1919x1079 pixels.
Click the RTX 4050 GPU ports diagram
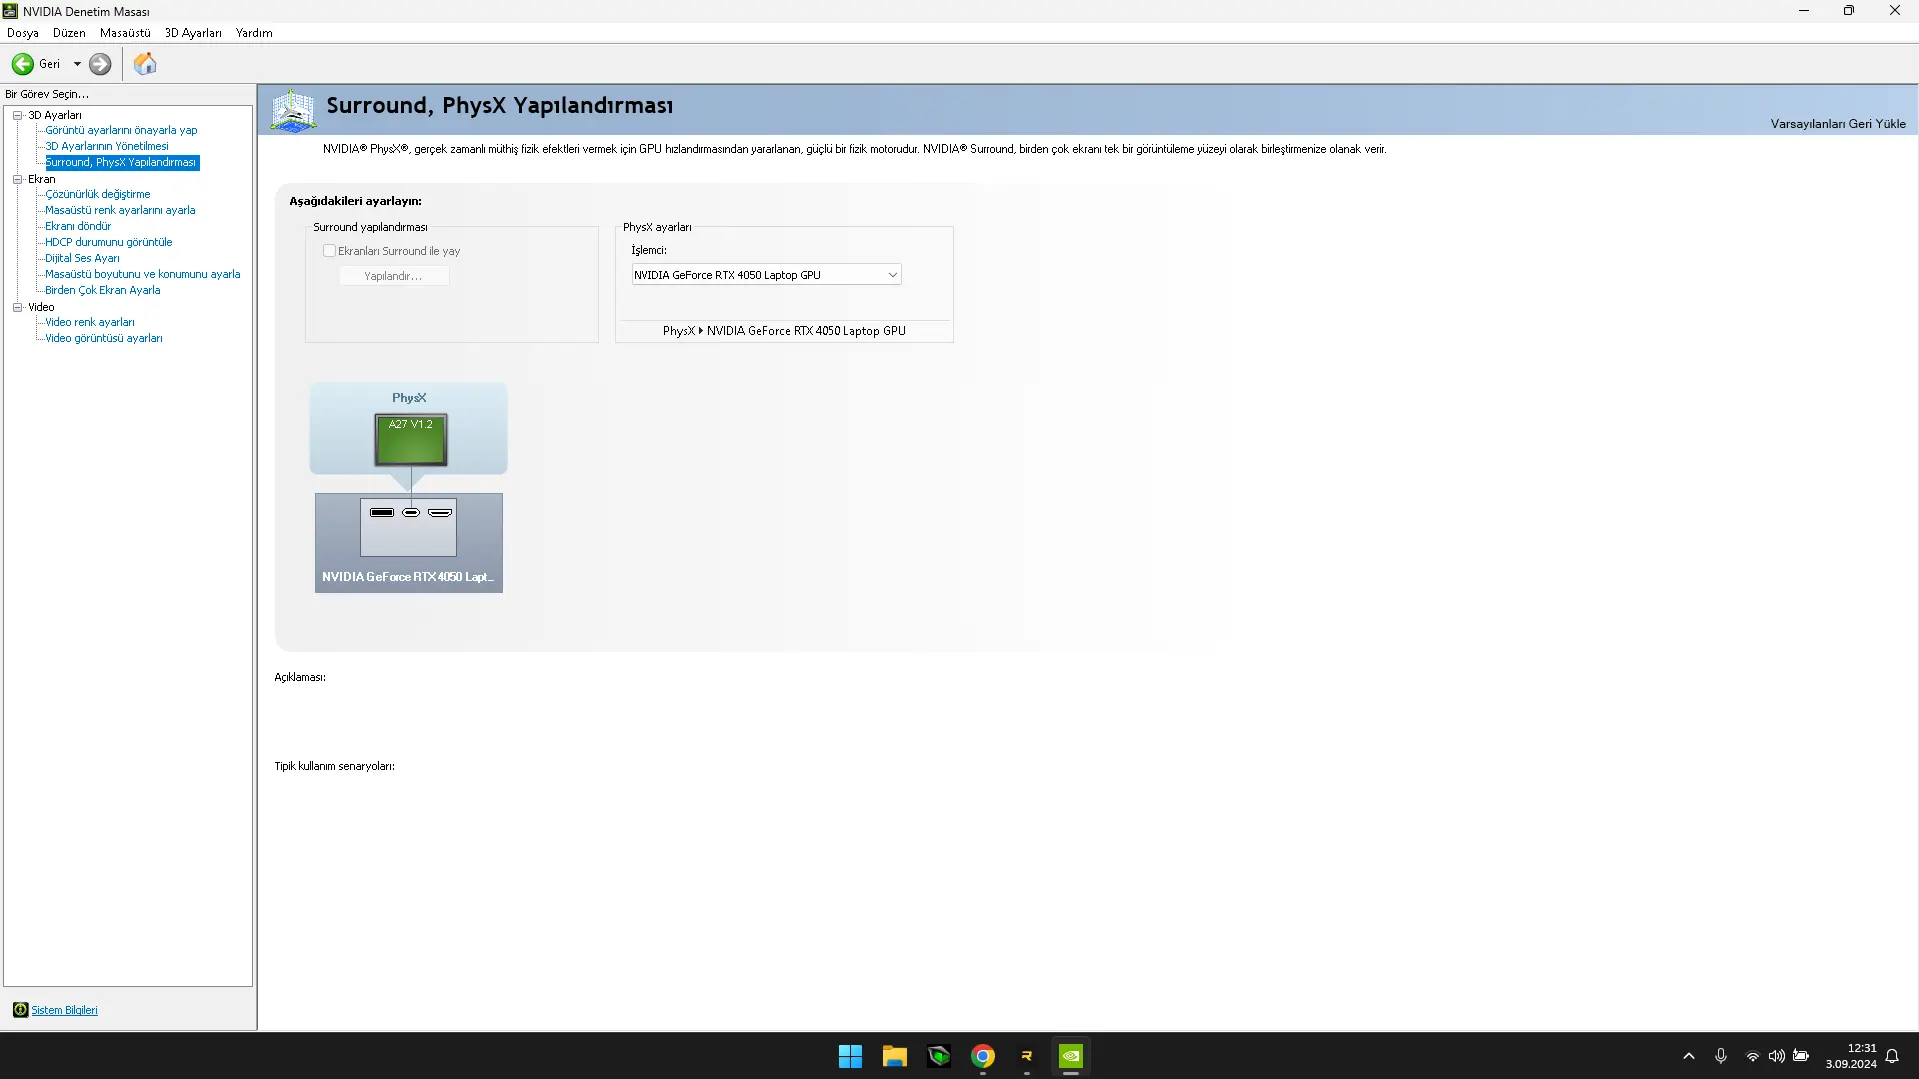(409, 527)
